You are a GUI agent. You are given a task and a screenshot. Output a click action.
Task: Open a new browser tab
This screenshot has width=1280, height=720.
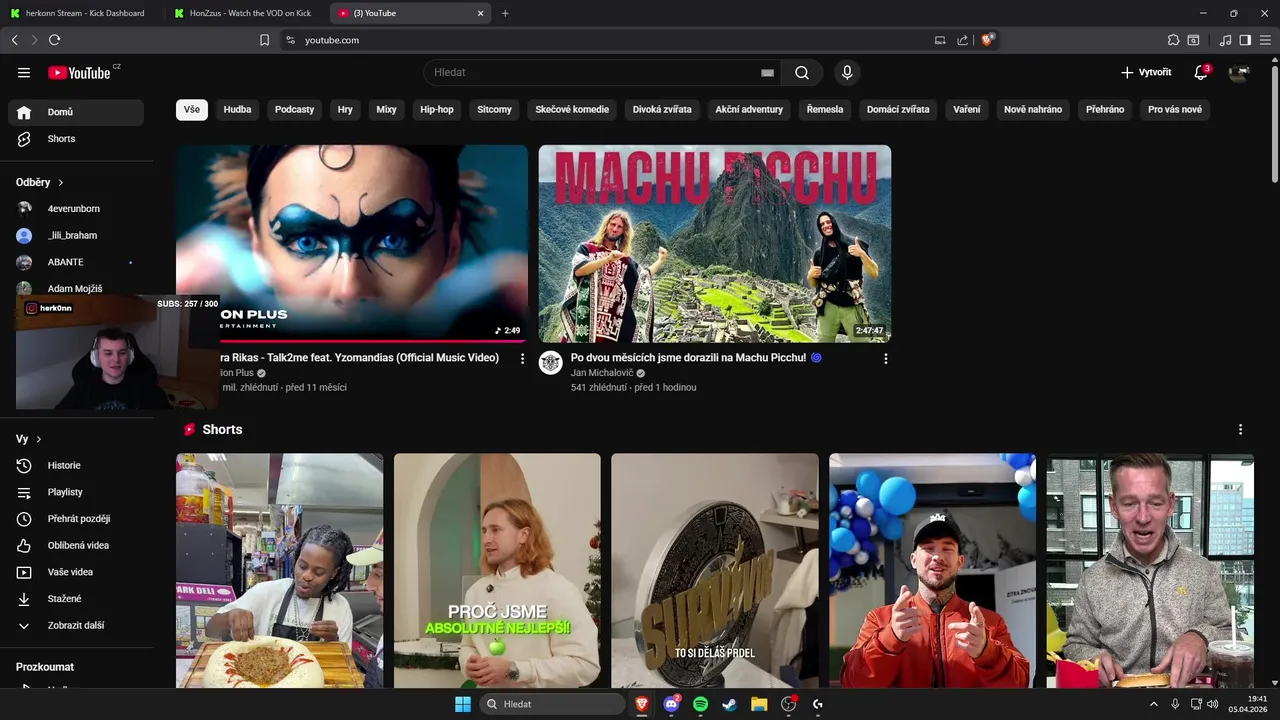click(505, 13)
